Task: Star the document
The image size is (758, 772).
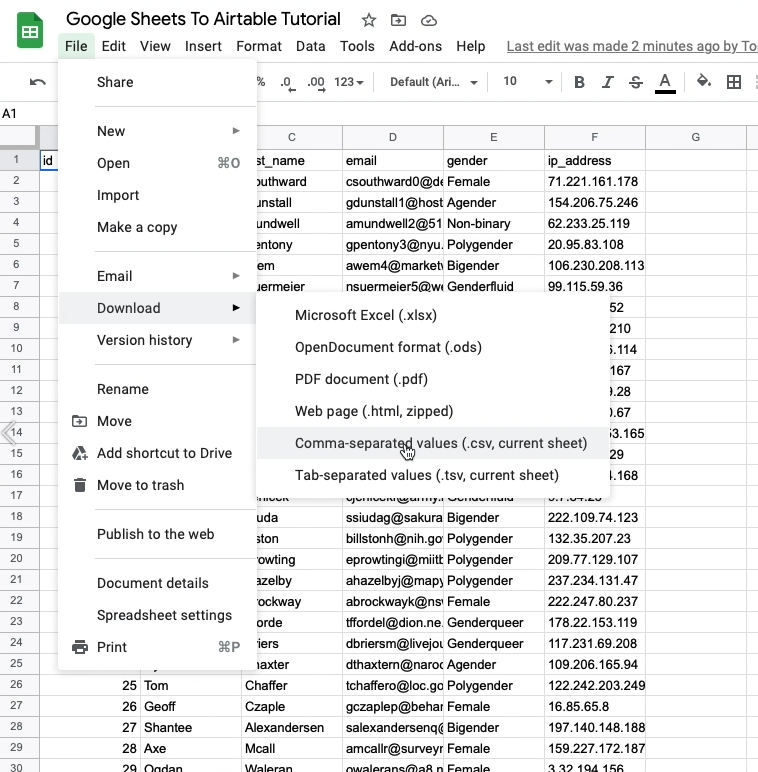Action: point(369,20)
